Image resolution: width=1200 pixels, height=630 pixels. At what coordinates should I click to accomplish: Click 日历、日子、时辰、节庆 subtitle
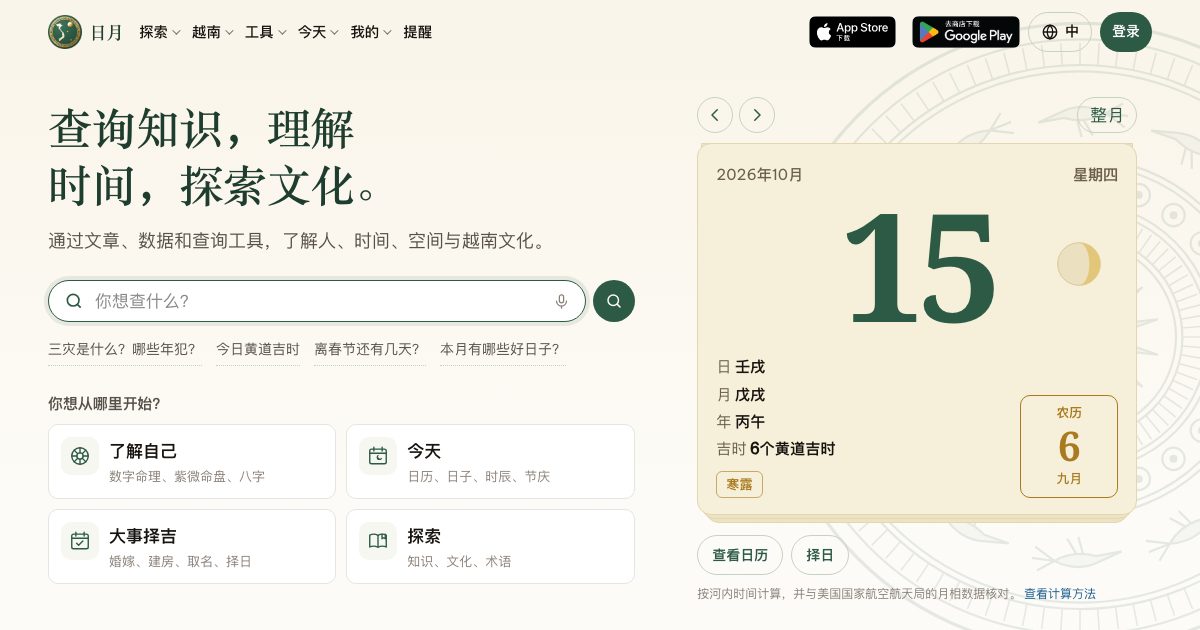479,477
